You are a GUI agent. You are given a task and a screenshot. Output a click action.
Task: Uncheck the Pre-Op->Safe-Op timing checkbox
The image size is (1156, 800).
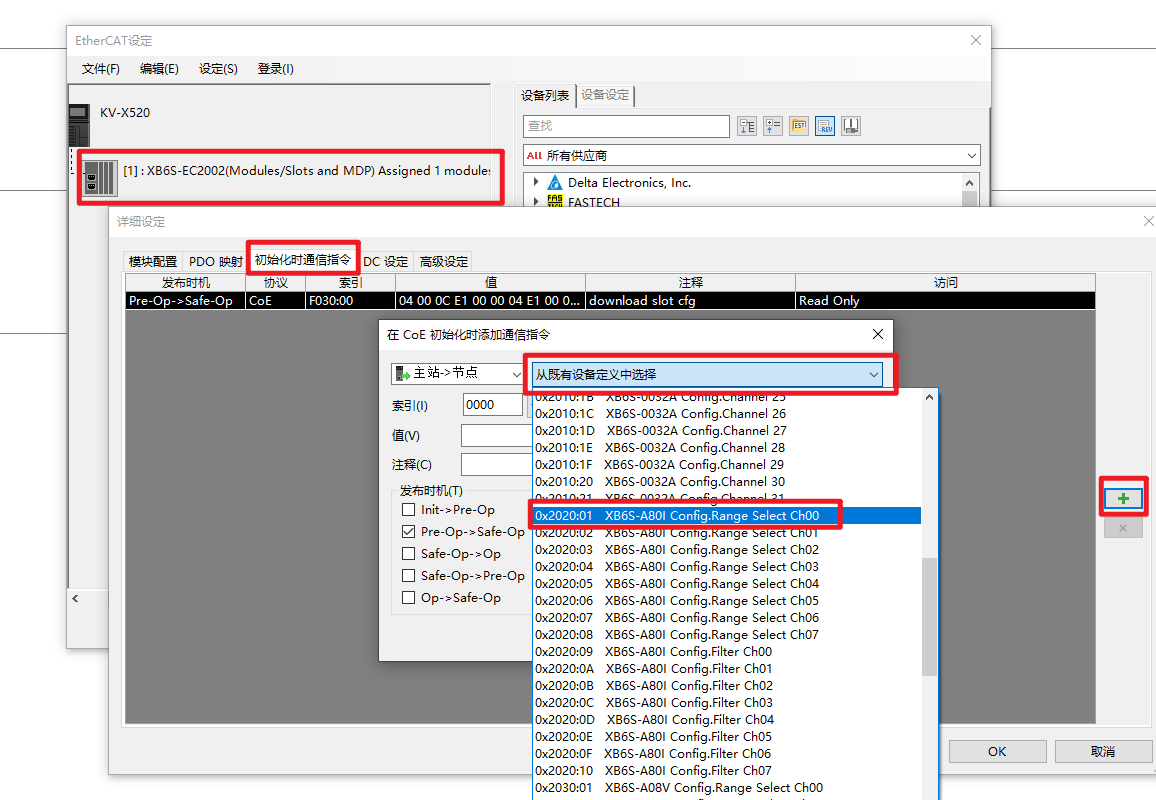click(408, 532)
